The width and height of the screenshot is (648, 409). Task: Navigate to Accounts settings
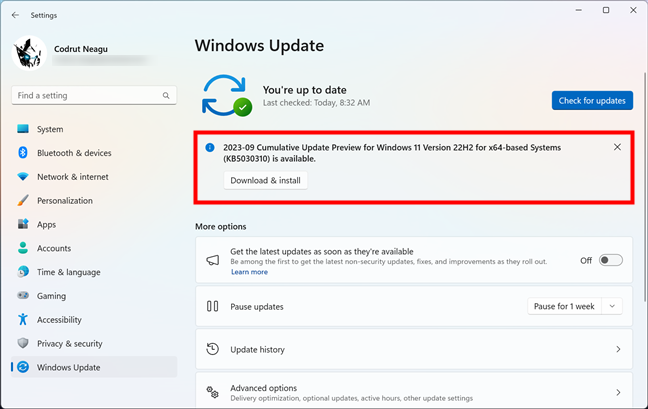coord(94,248)
